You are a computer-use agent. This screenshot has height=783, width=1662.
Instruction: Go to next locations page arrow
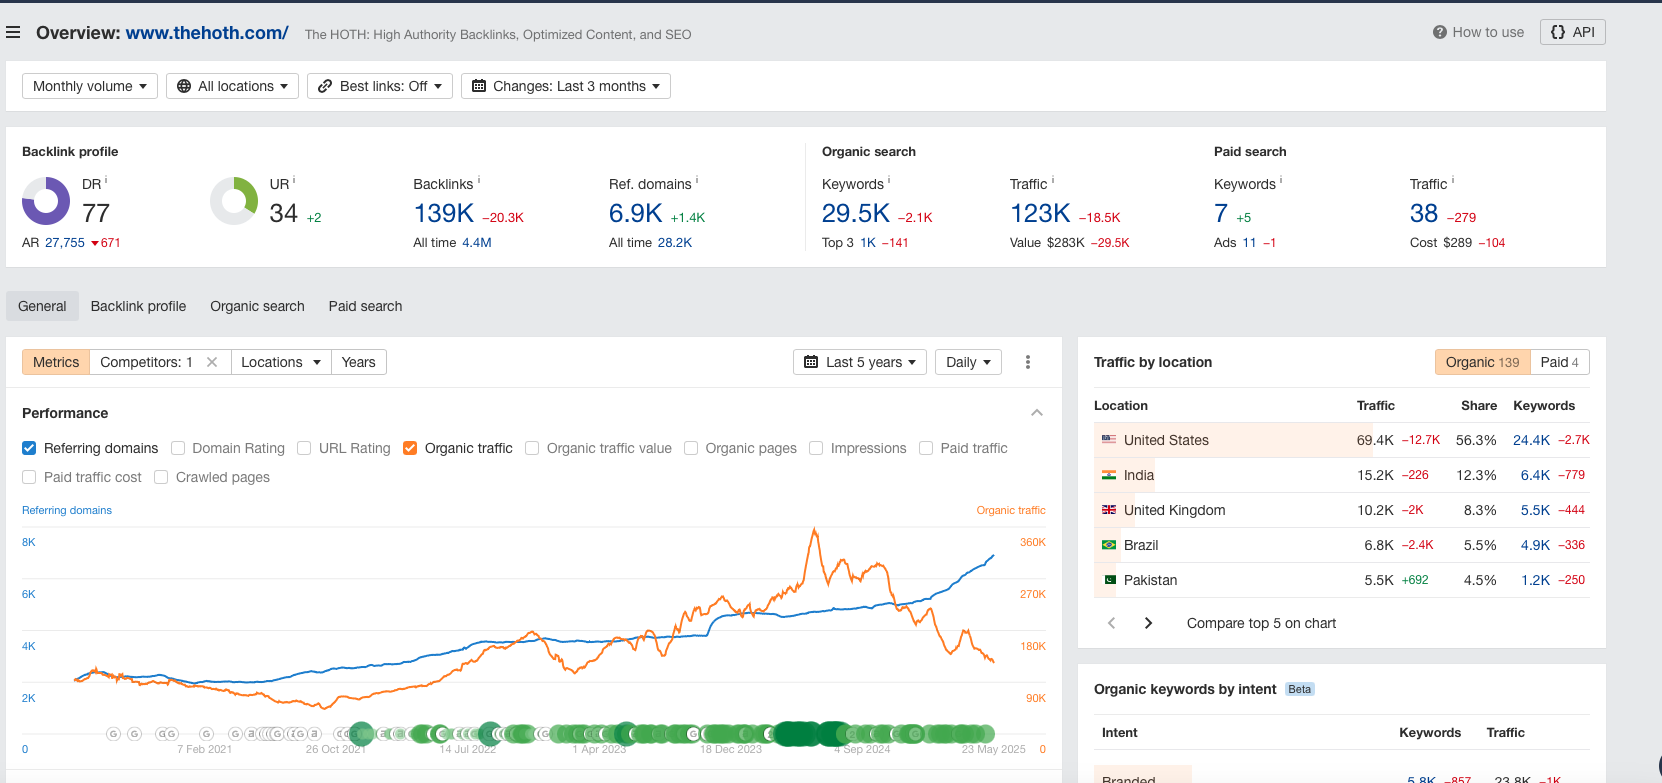pyautogui.click(x=1148, y=623)
